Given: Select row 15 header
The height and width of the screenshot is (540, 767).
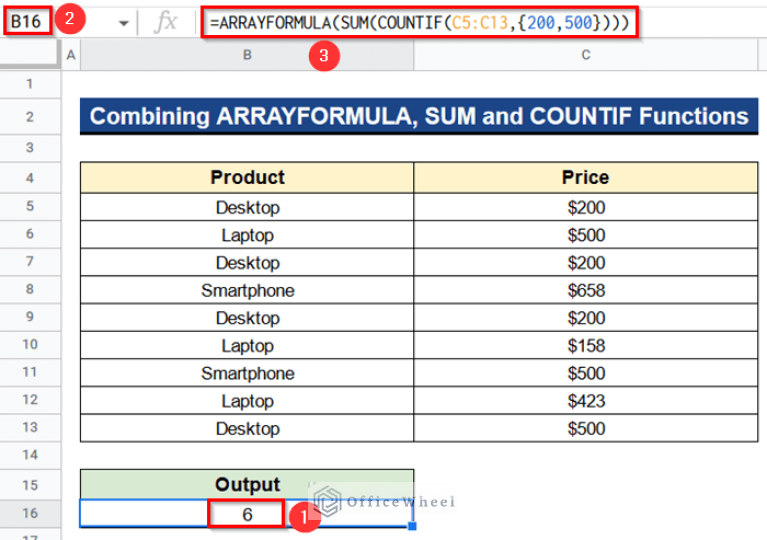Looking at the screenshot, I should (x=30, y=485).
